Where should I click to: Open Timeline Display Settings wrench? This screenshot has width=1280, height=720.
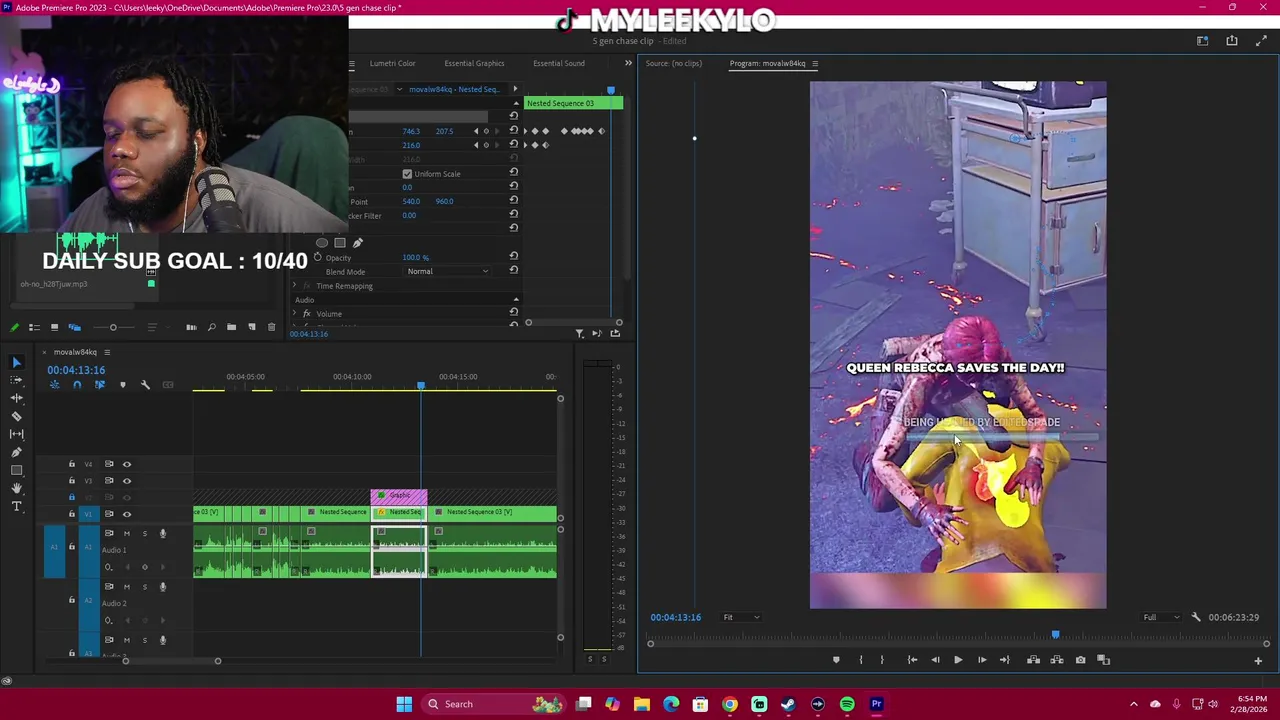(x=145, y=385)
